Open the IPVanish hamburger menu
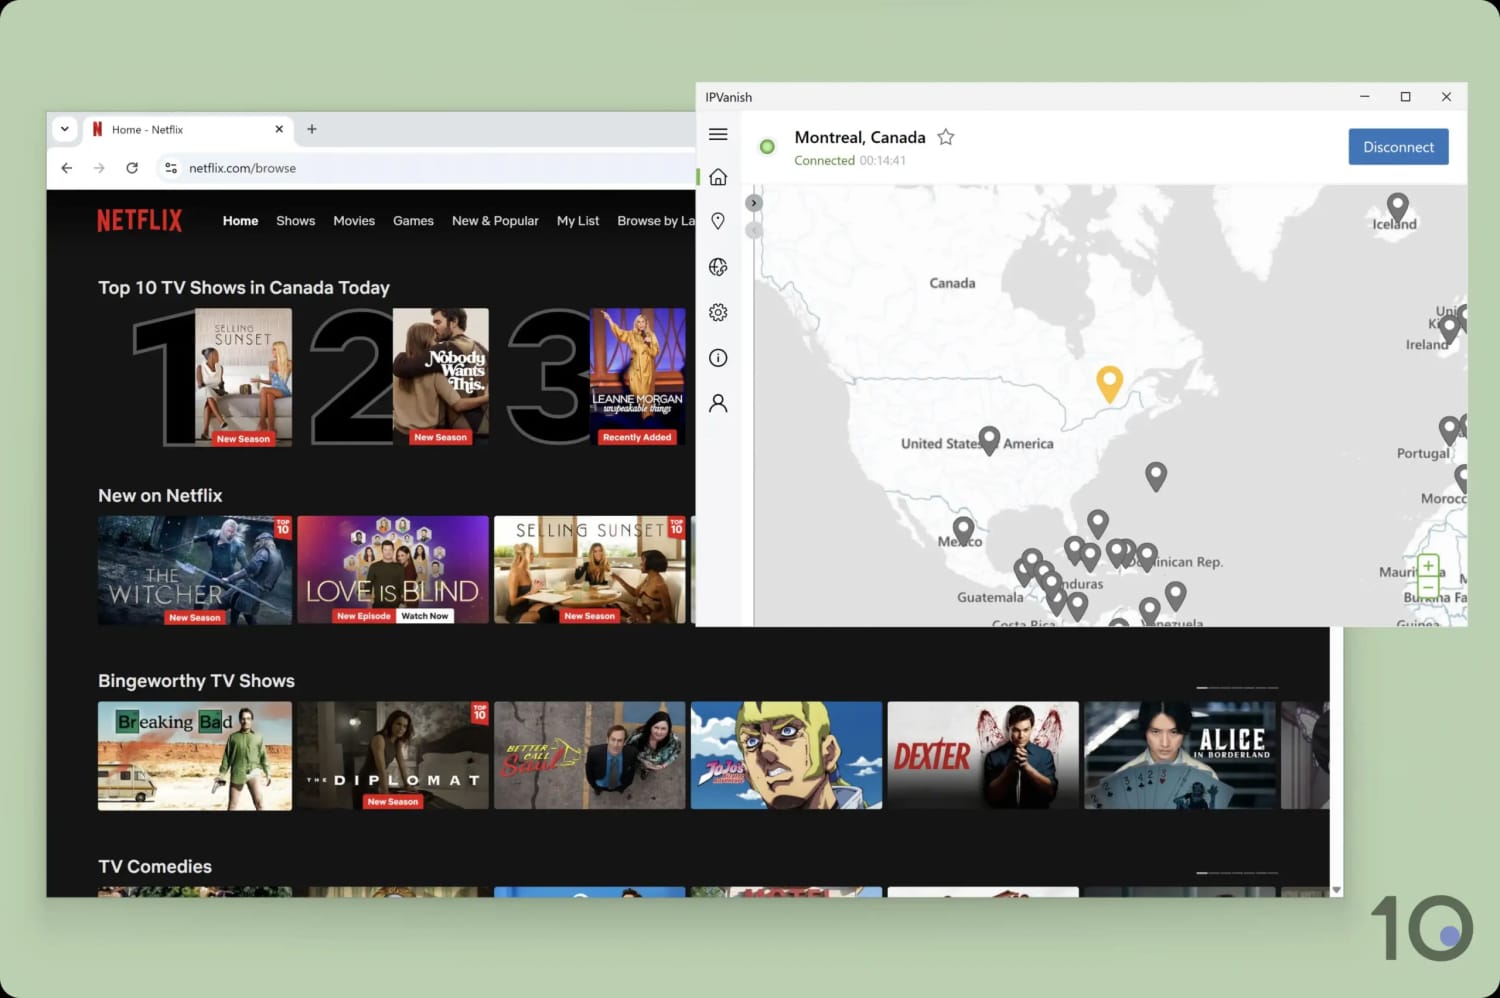Image resolution: width=1500 pixels, height=998 pixels. click(x=718, y=133)
